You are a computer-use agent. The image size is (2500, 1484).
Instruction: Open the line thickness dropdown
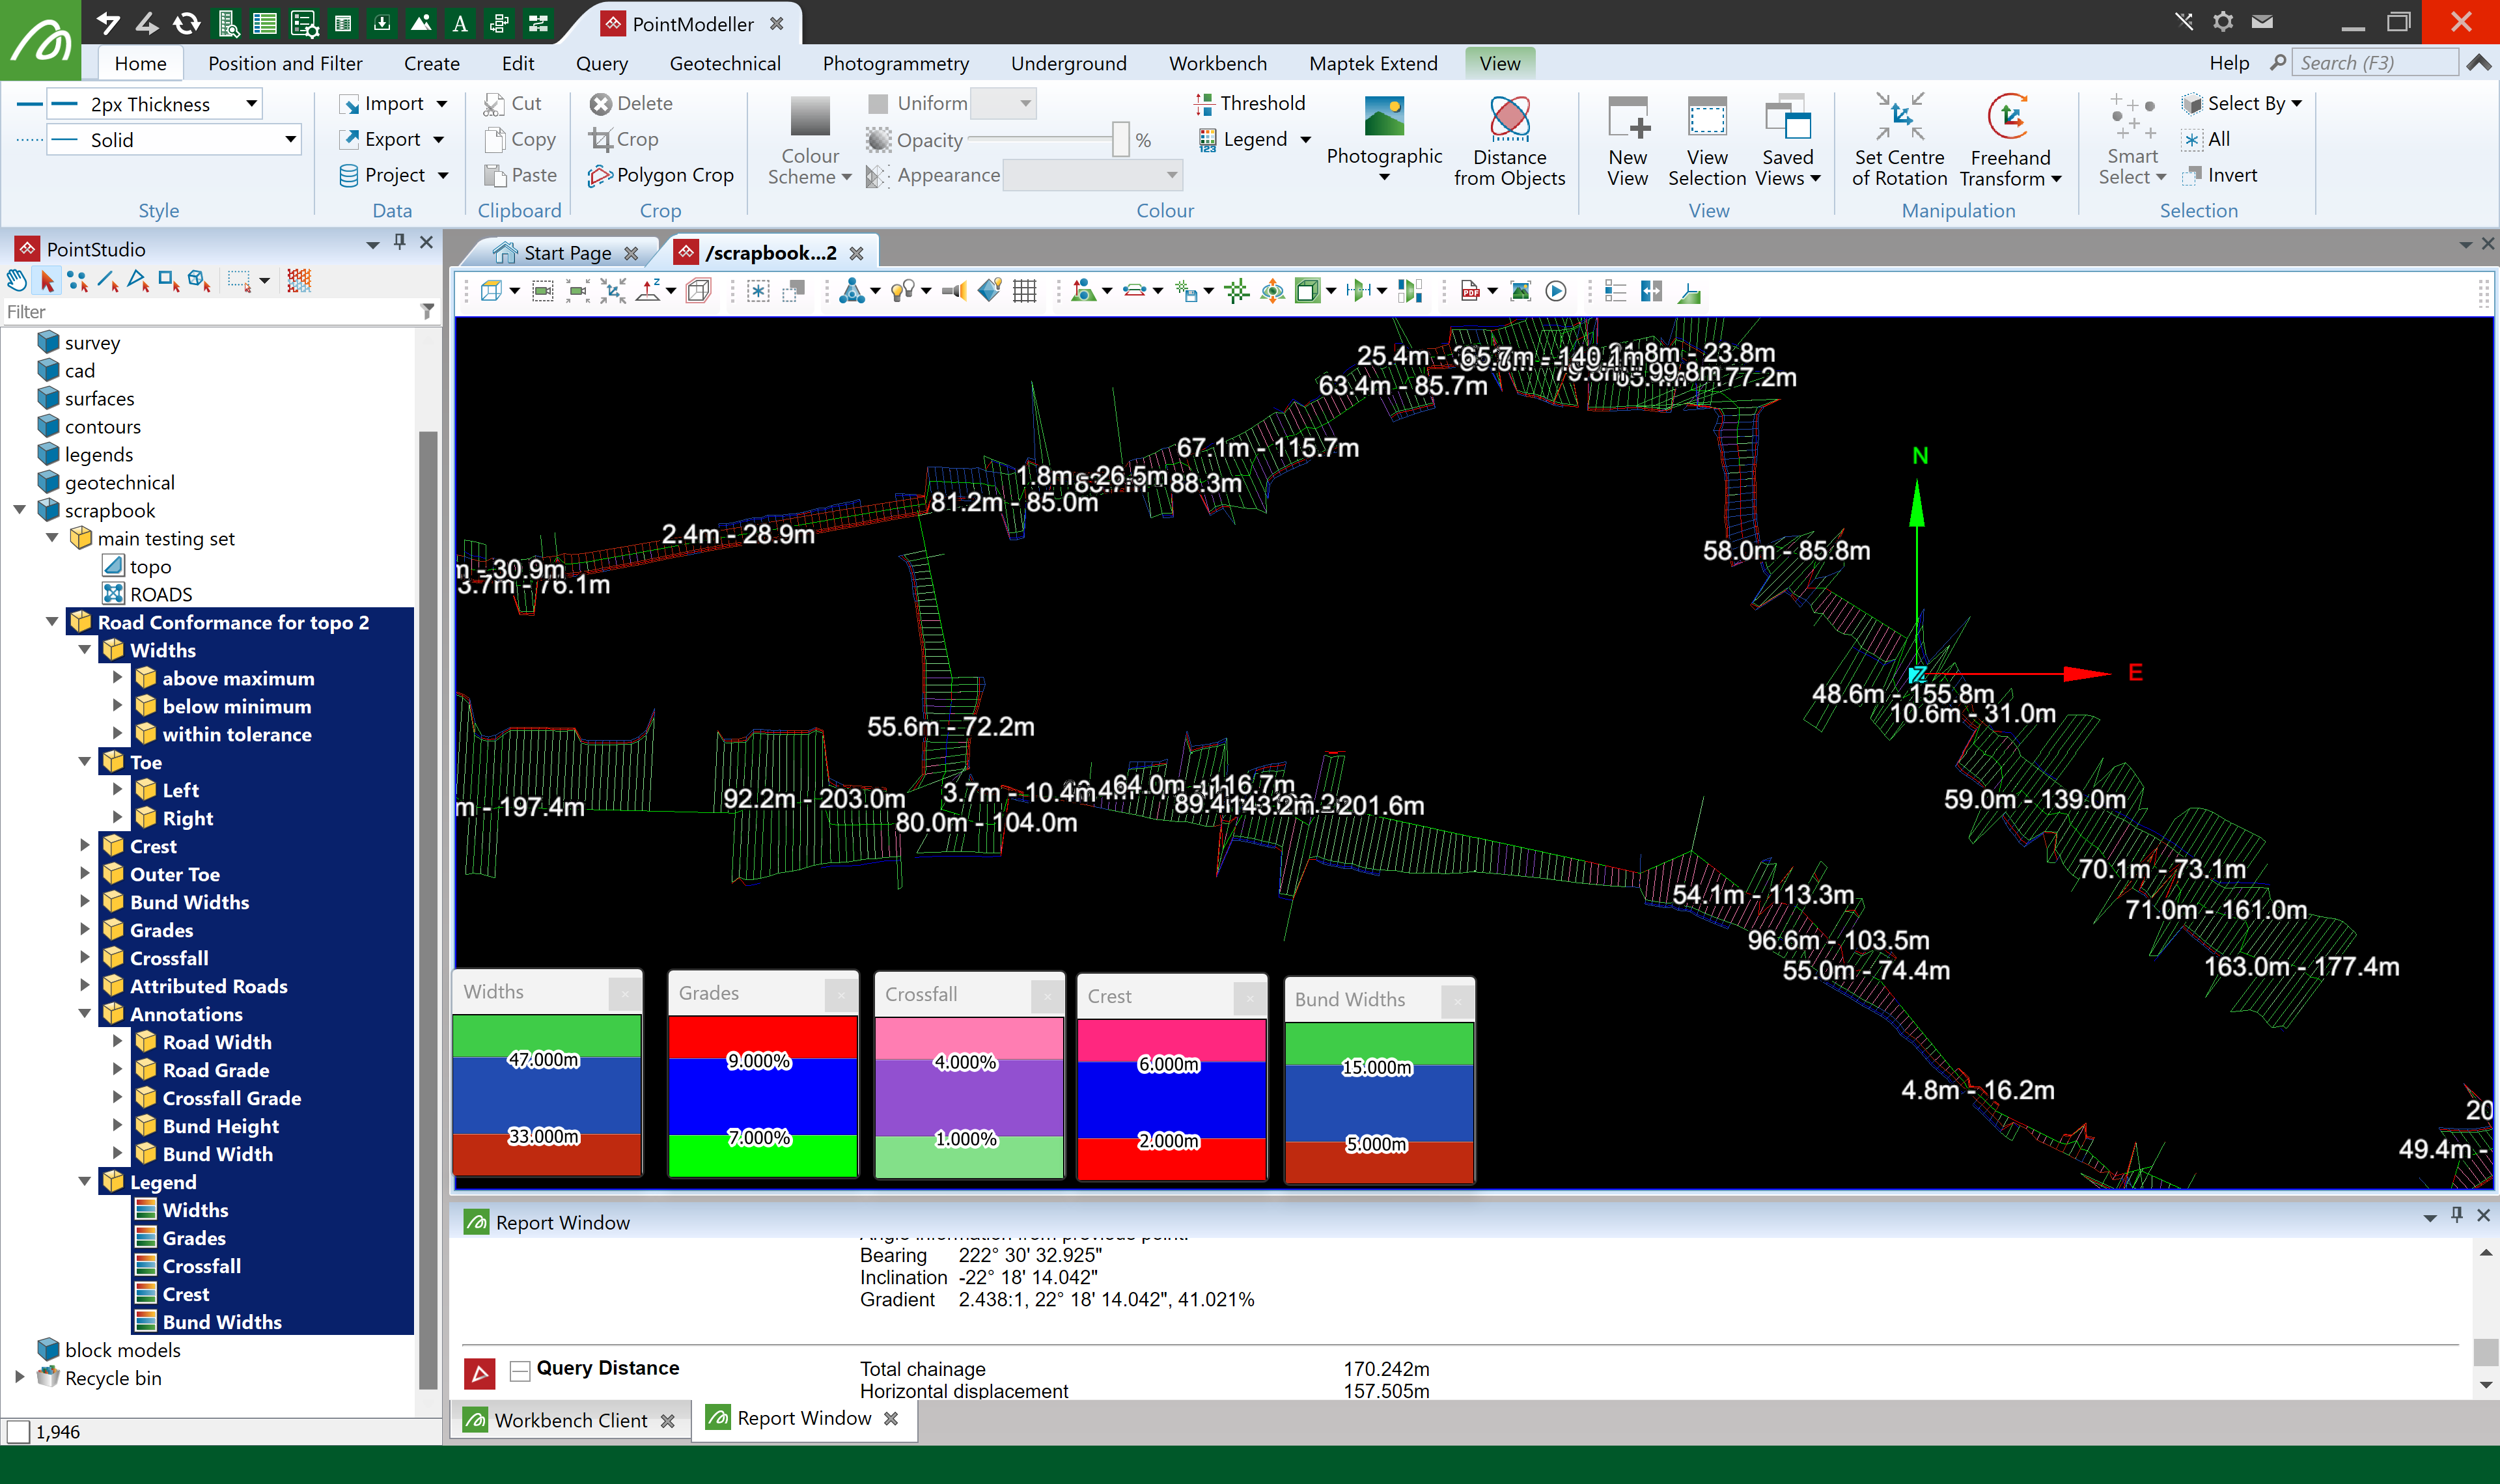(x=251, y=103)
